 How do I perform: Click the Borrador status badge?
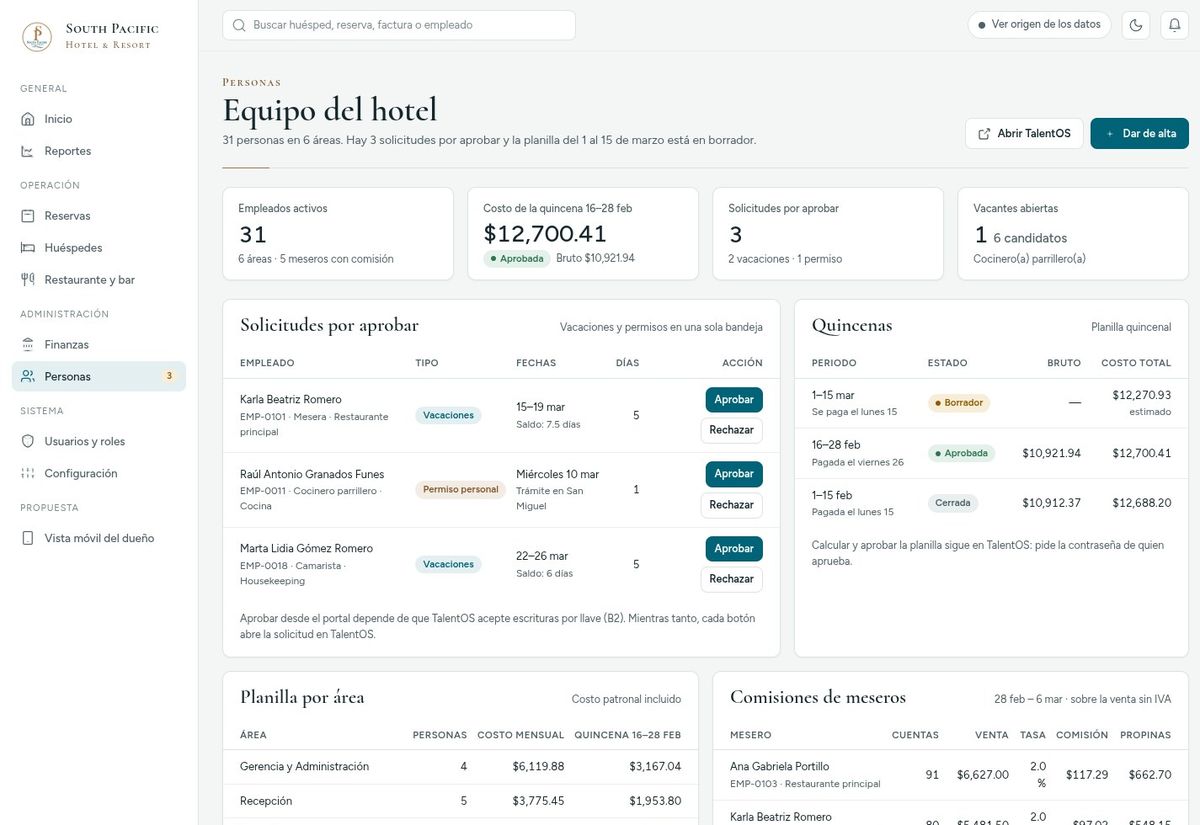pyautogui.click(x=960, y=403)
